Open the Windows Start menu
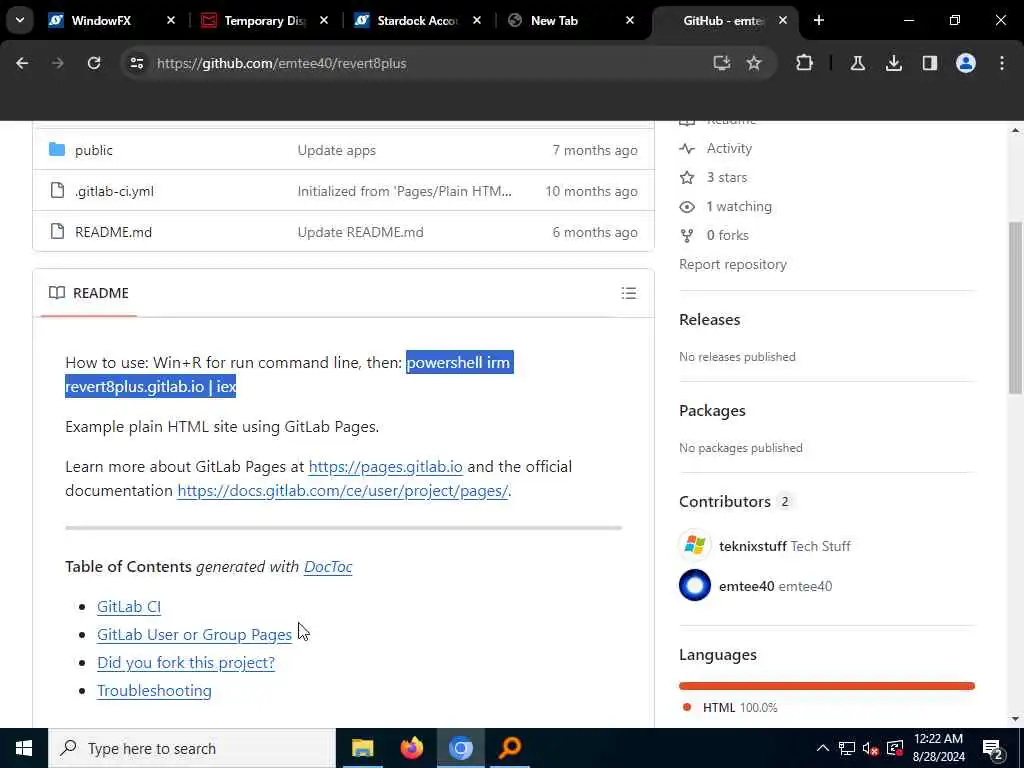Image resolution: width=1024 pixels, height=768 pixels. click(x=24, y=748)
